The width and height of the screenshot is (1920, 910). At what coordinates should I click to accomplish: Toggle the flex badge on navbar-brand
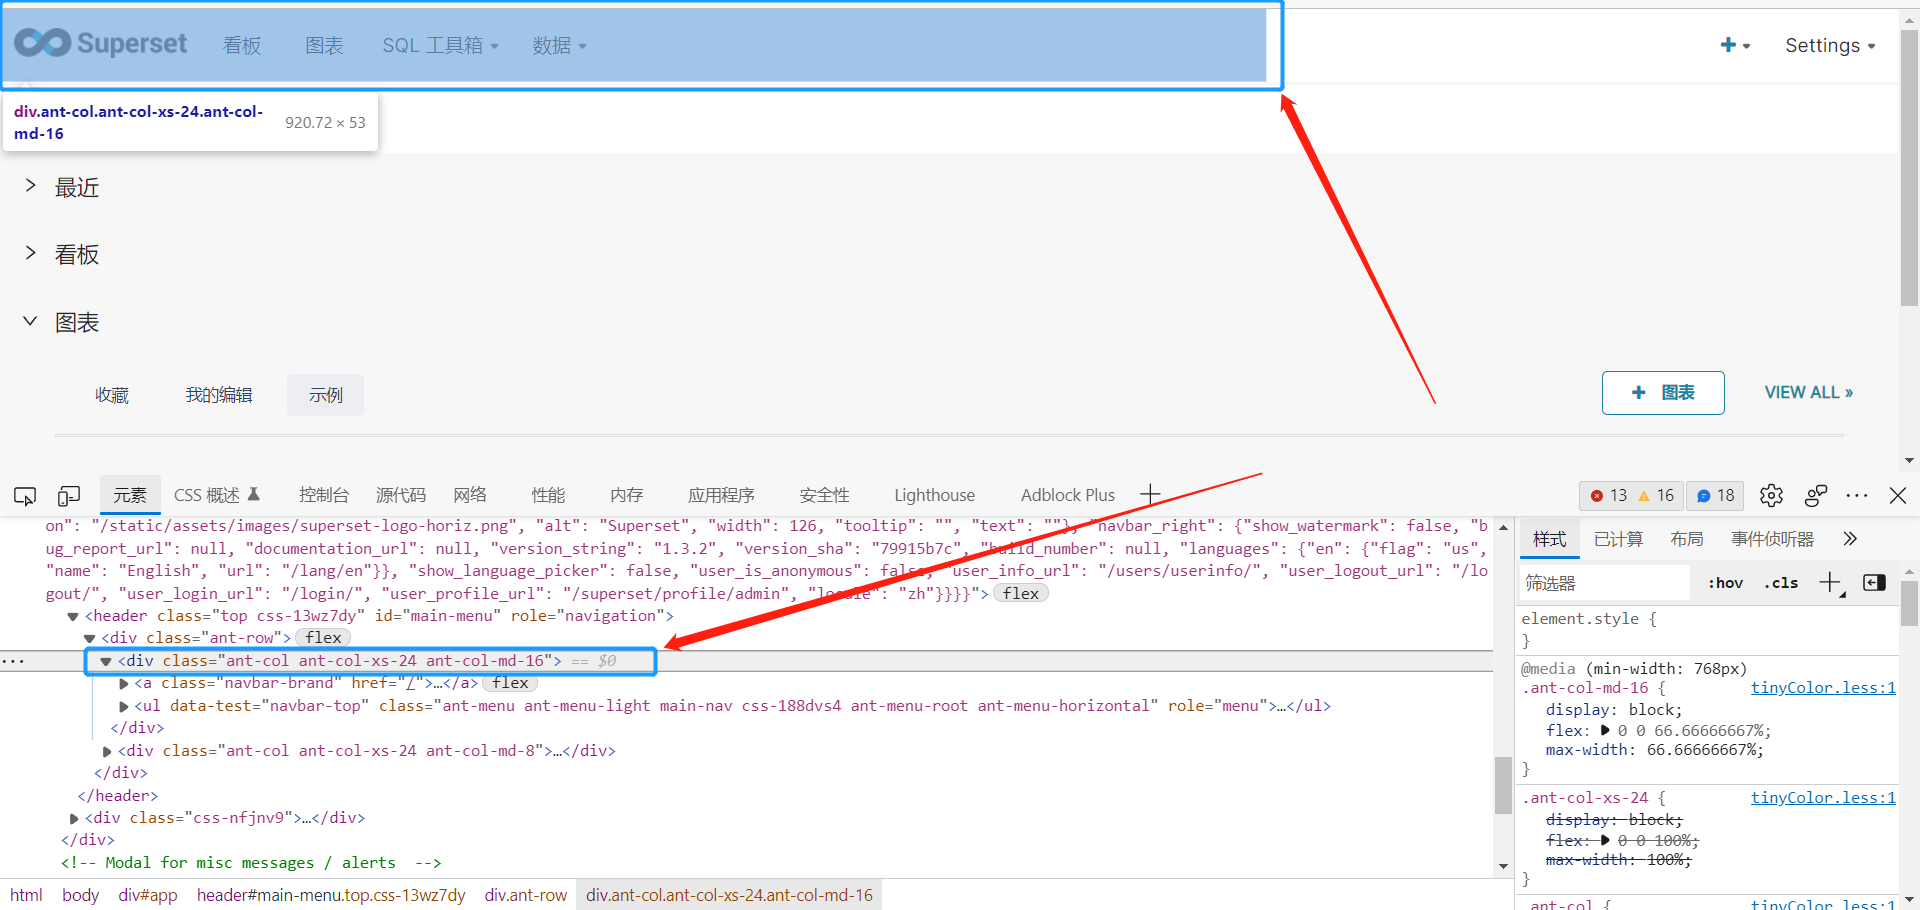point(510,683)
